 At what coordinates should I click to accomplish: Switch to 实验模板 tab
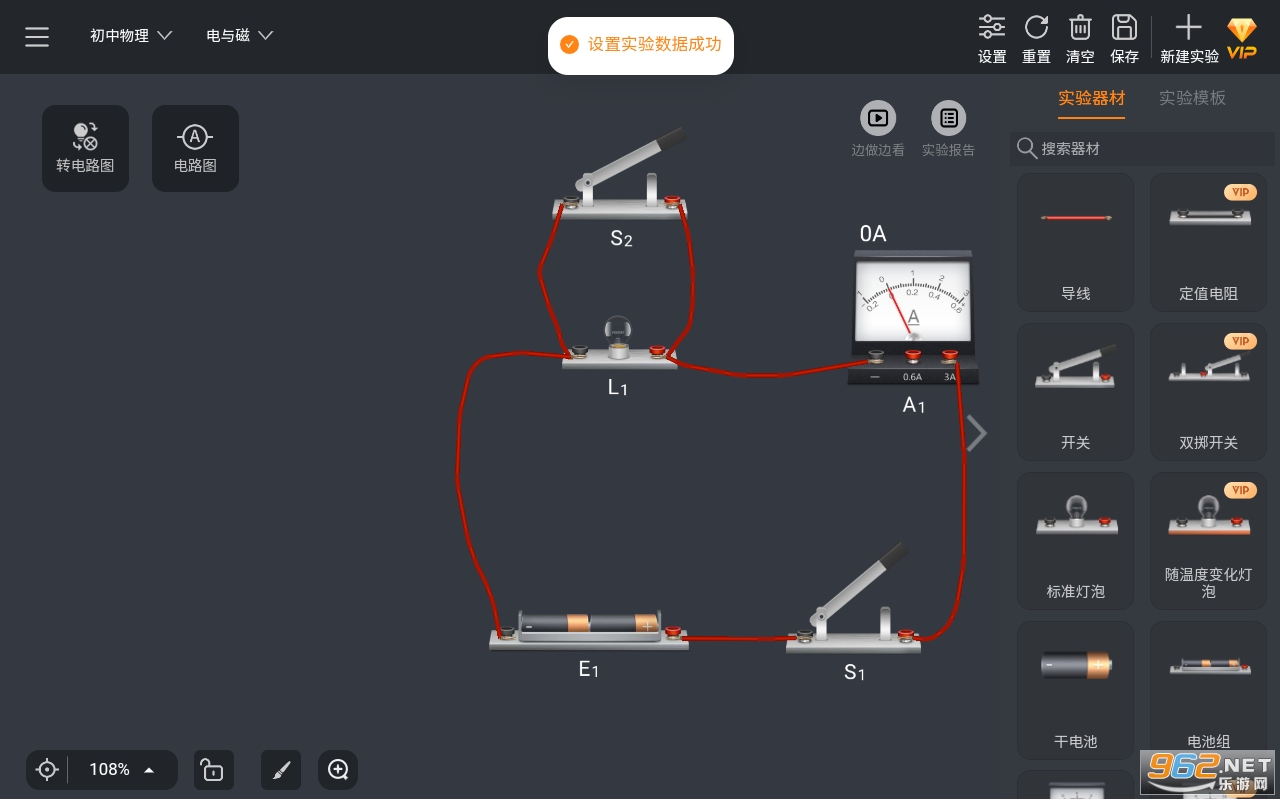click(1192, 98)
